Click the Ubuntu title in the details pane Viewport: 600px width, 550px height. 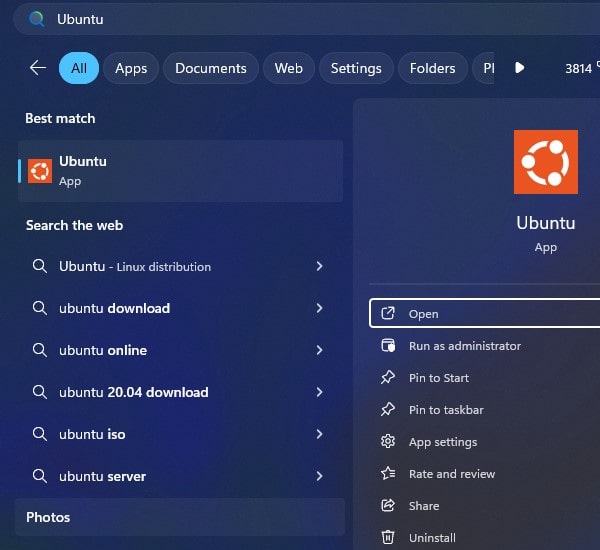click(546, 223)
